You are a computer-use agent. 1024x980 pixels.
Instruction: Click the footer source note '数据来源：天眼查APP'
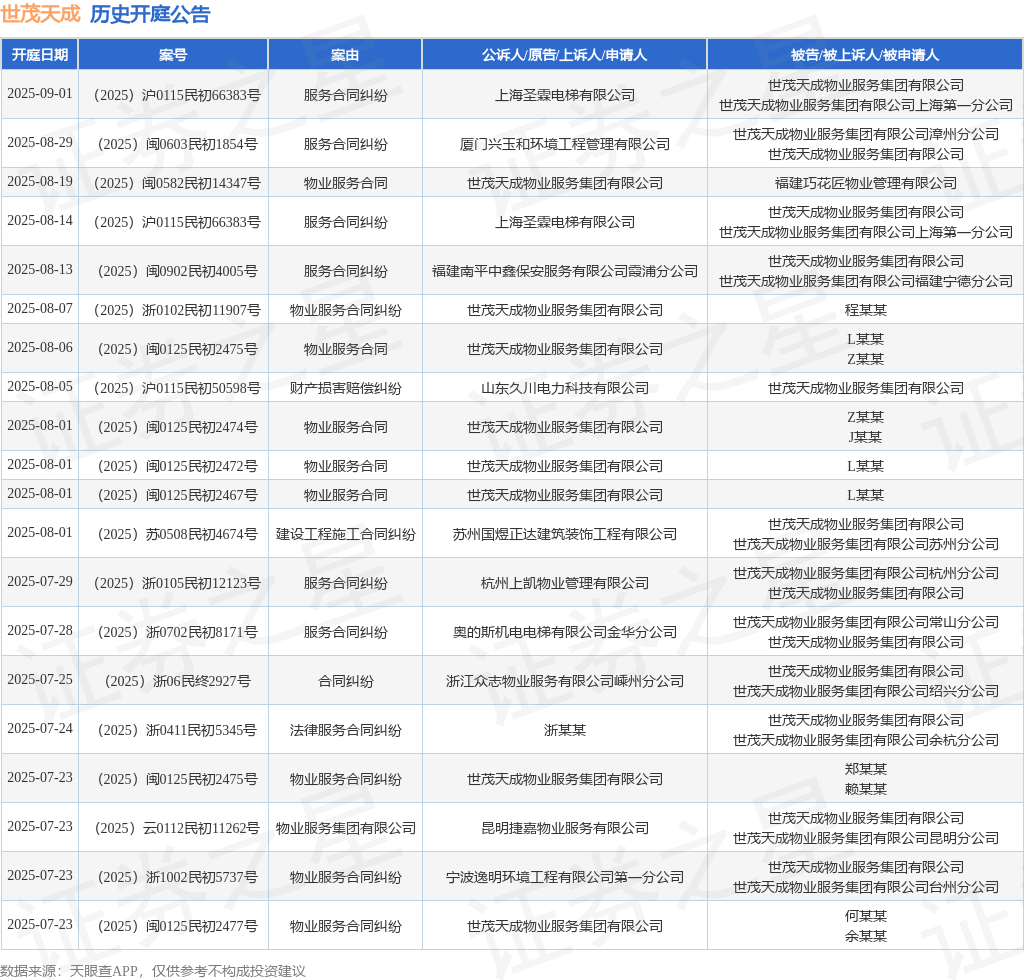pyautogui.click(x=69, y=971)
